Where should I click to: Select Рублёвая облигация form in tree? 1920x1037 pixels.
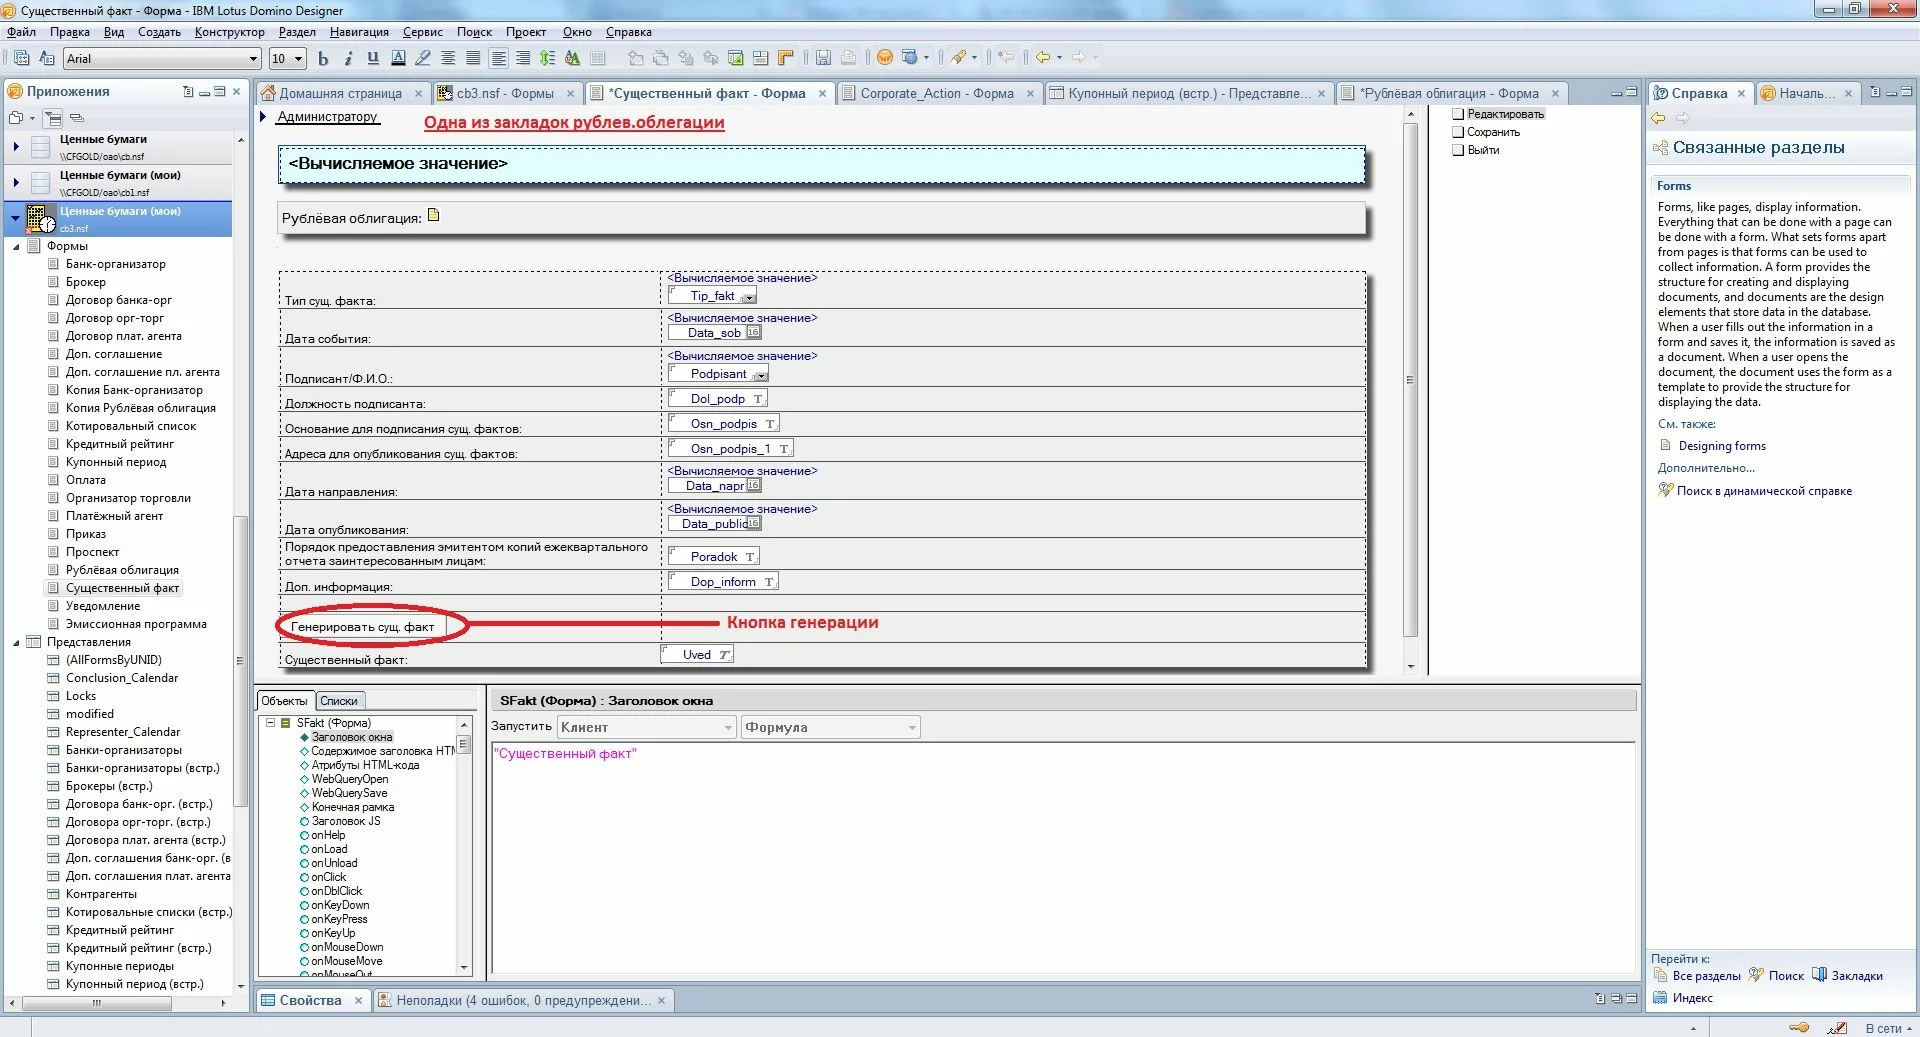click(122, 570)
